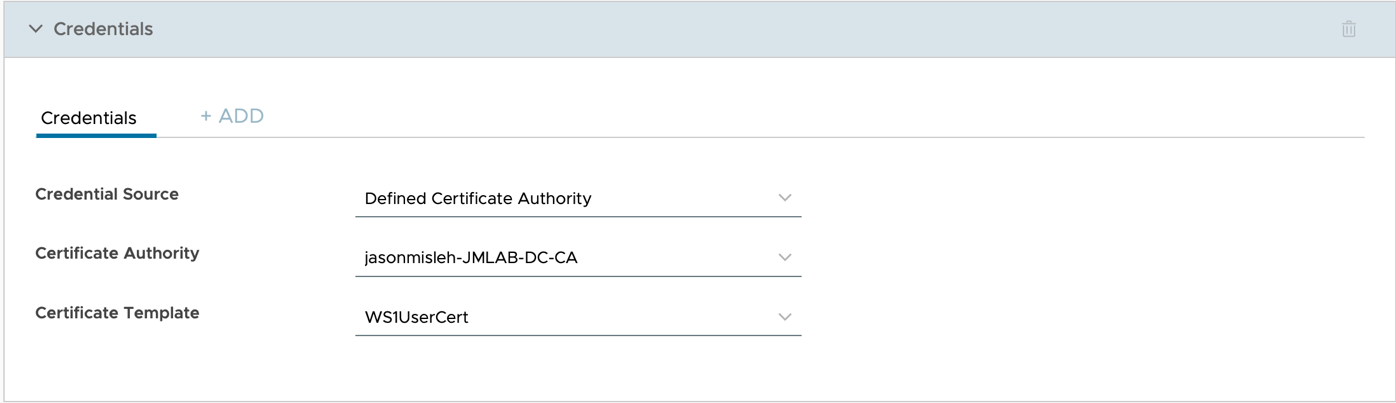The height and width of the screenshot is (403, 1396).
Task: Click the Certificate Template field label
Action: (x=117, y=313)
